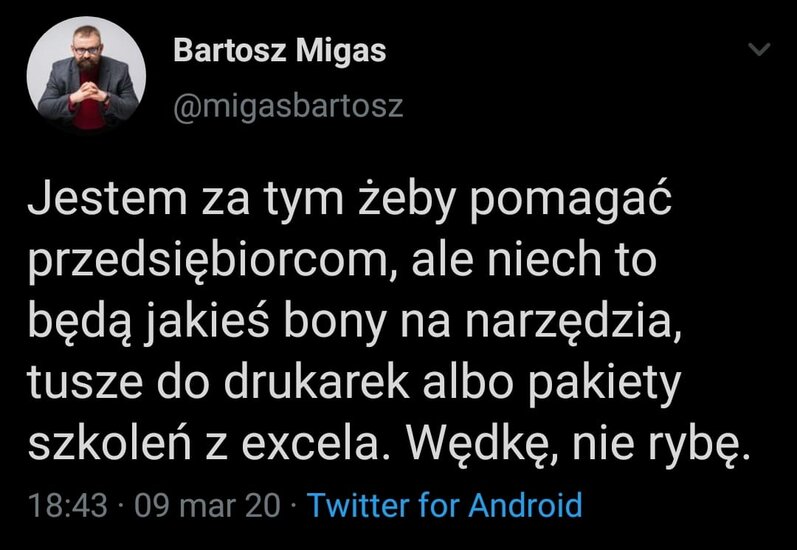Click the 18:43 timestamp
The image size is (797, 550).
coord(68,506)
